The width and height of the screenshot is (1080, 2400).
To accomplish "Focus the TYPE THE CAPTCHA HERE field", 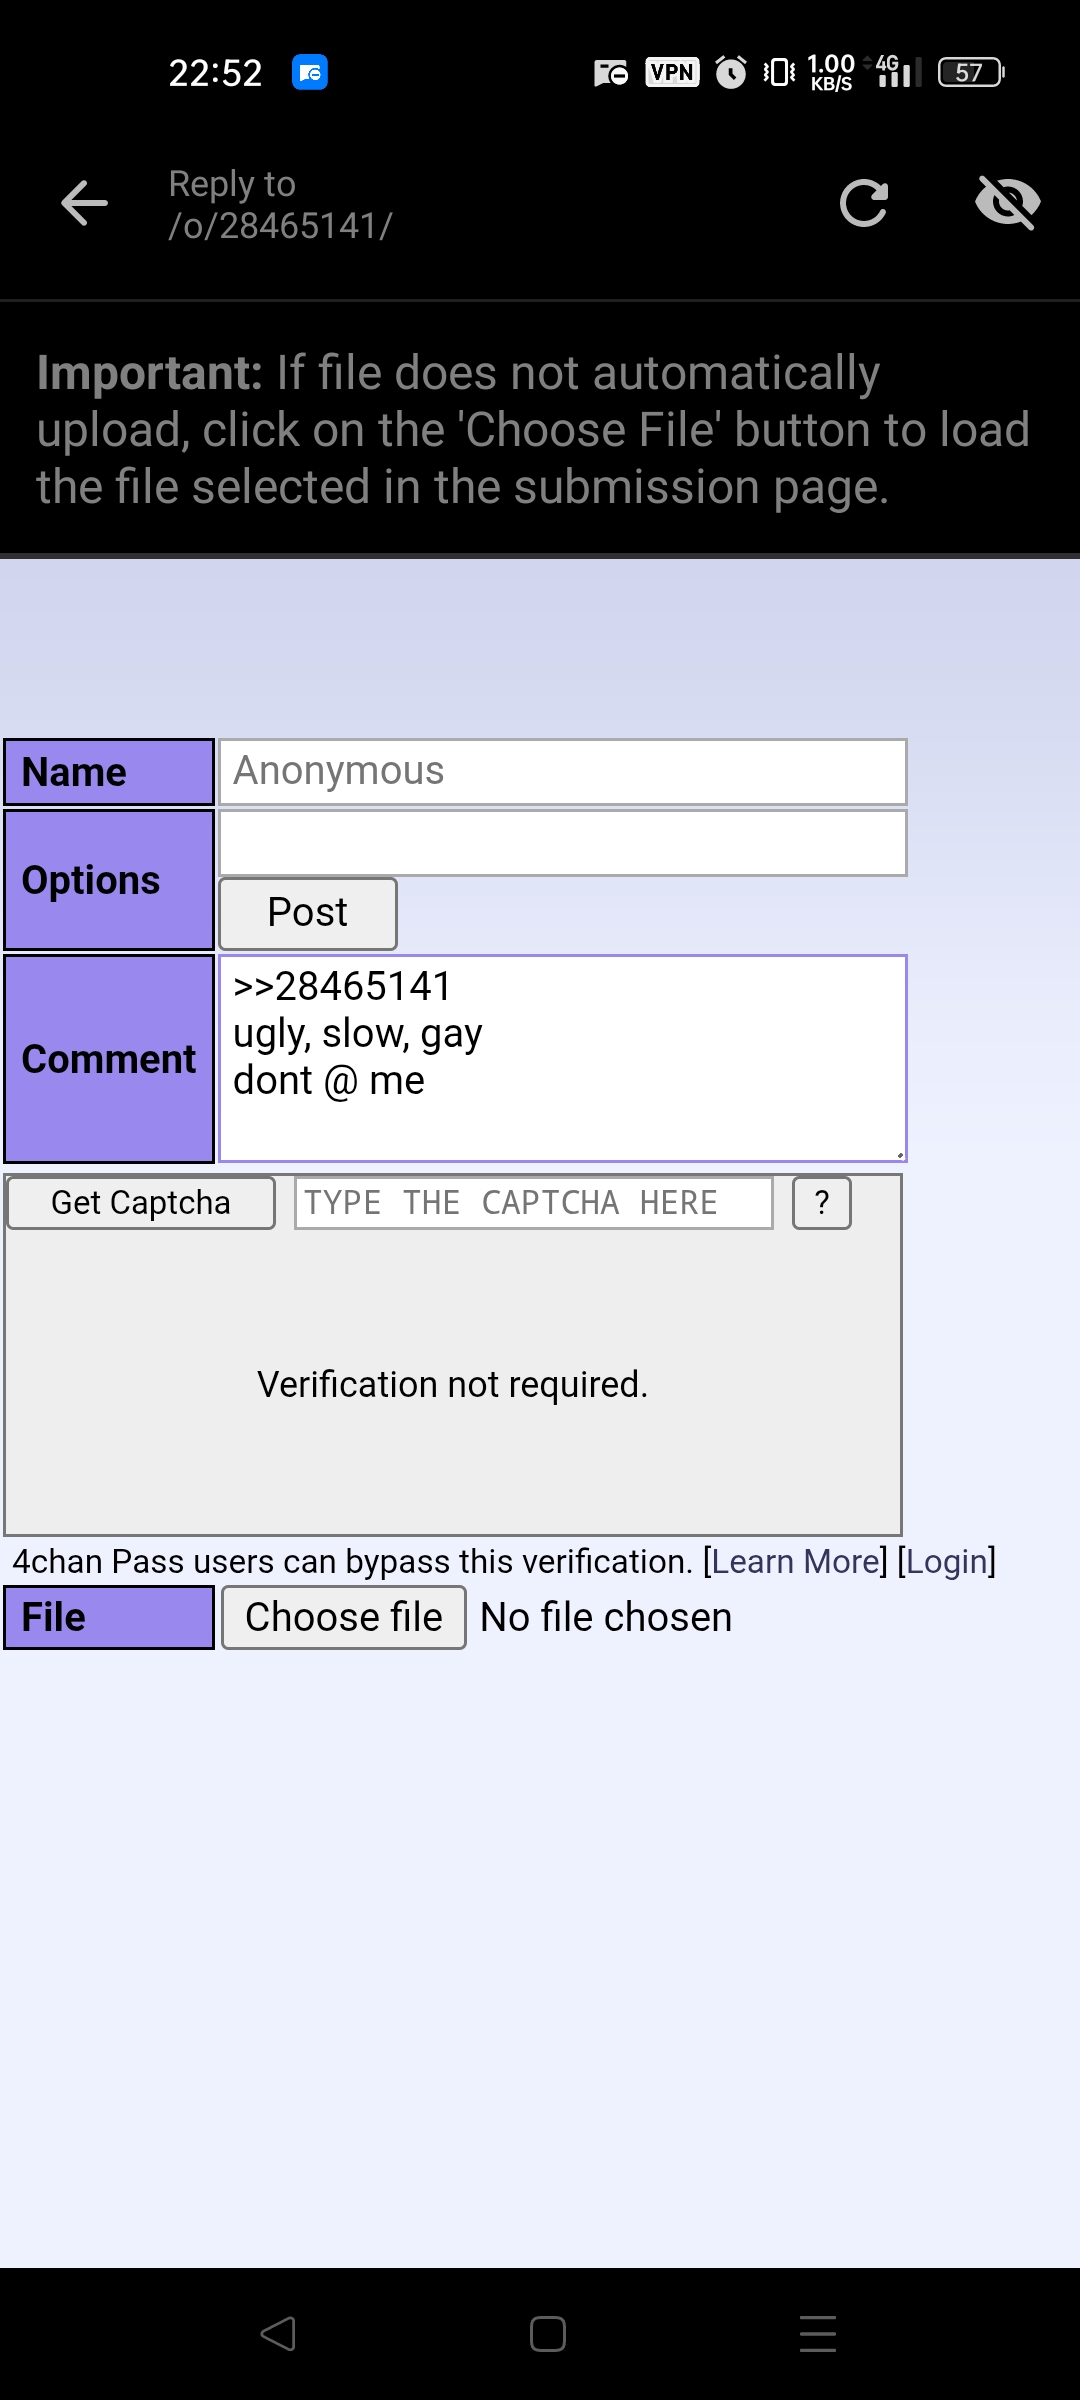I will click(x=534, y=1203).
